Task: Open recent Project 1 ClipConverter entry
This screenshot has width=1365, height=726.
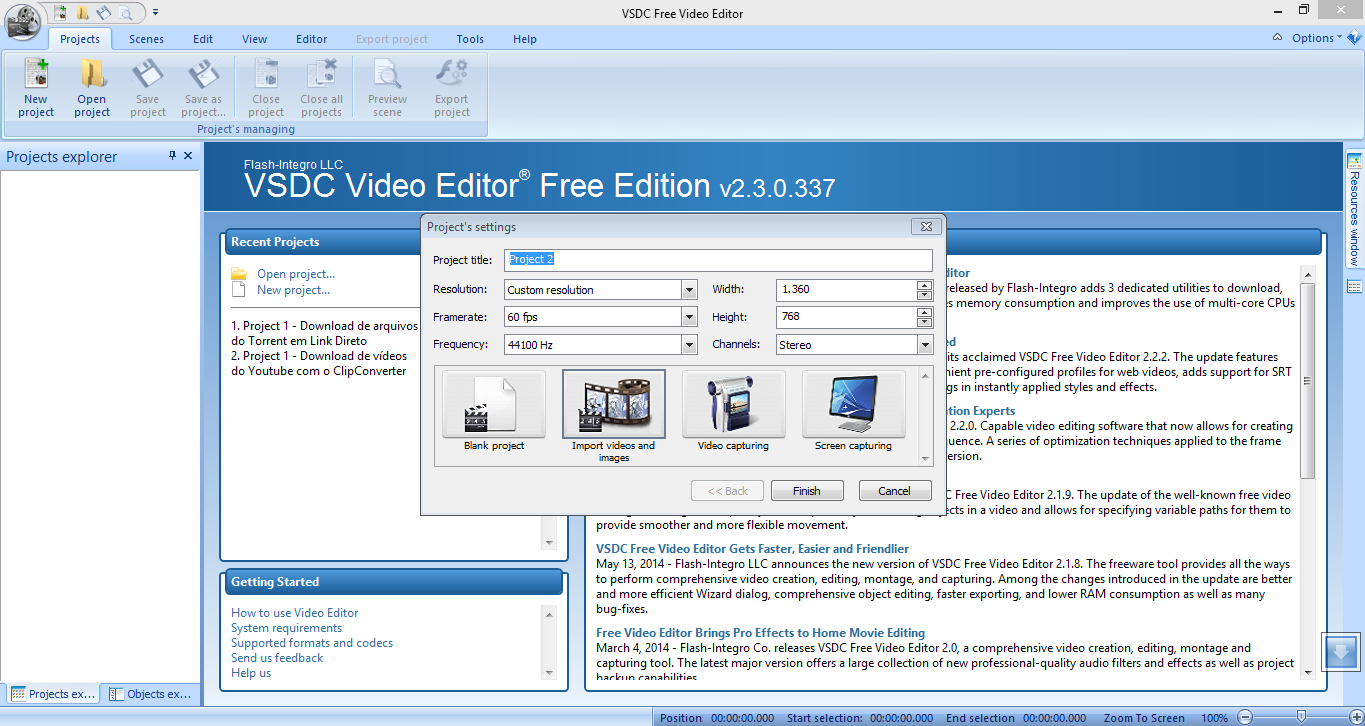Action: click(319, 363)
